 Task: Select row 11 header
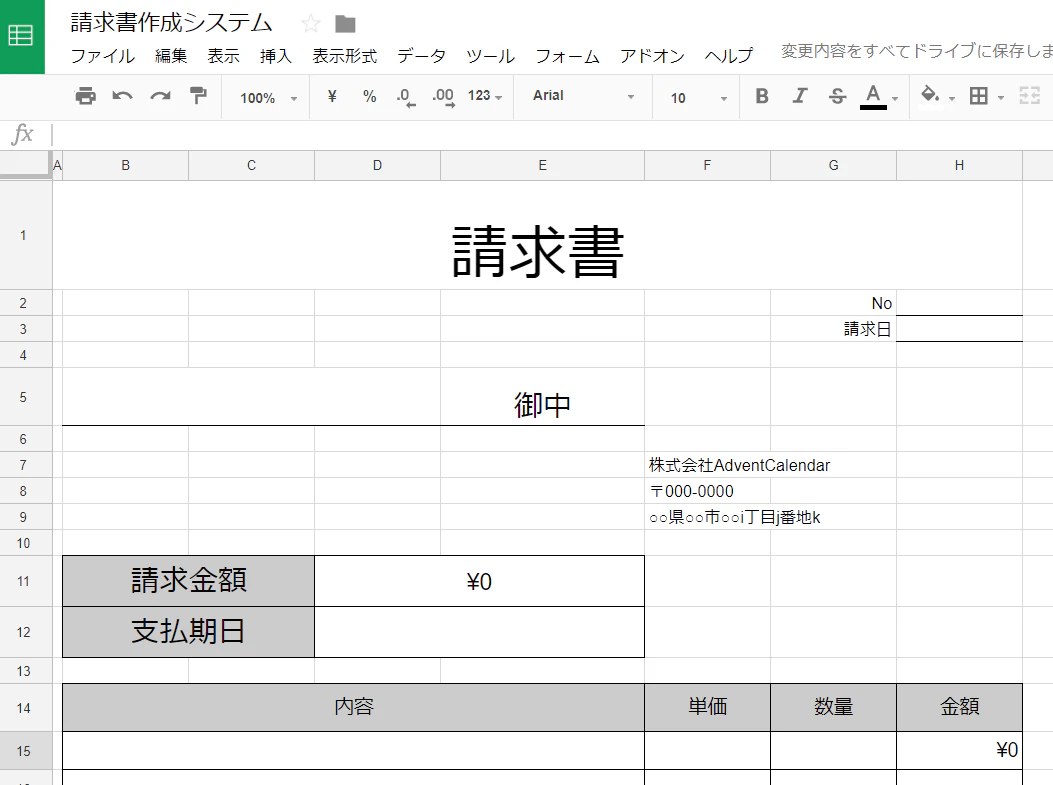point(24,582)
